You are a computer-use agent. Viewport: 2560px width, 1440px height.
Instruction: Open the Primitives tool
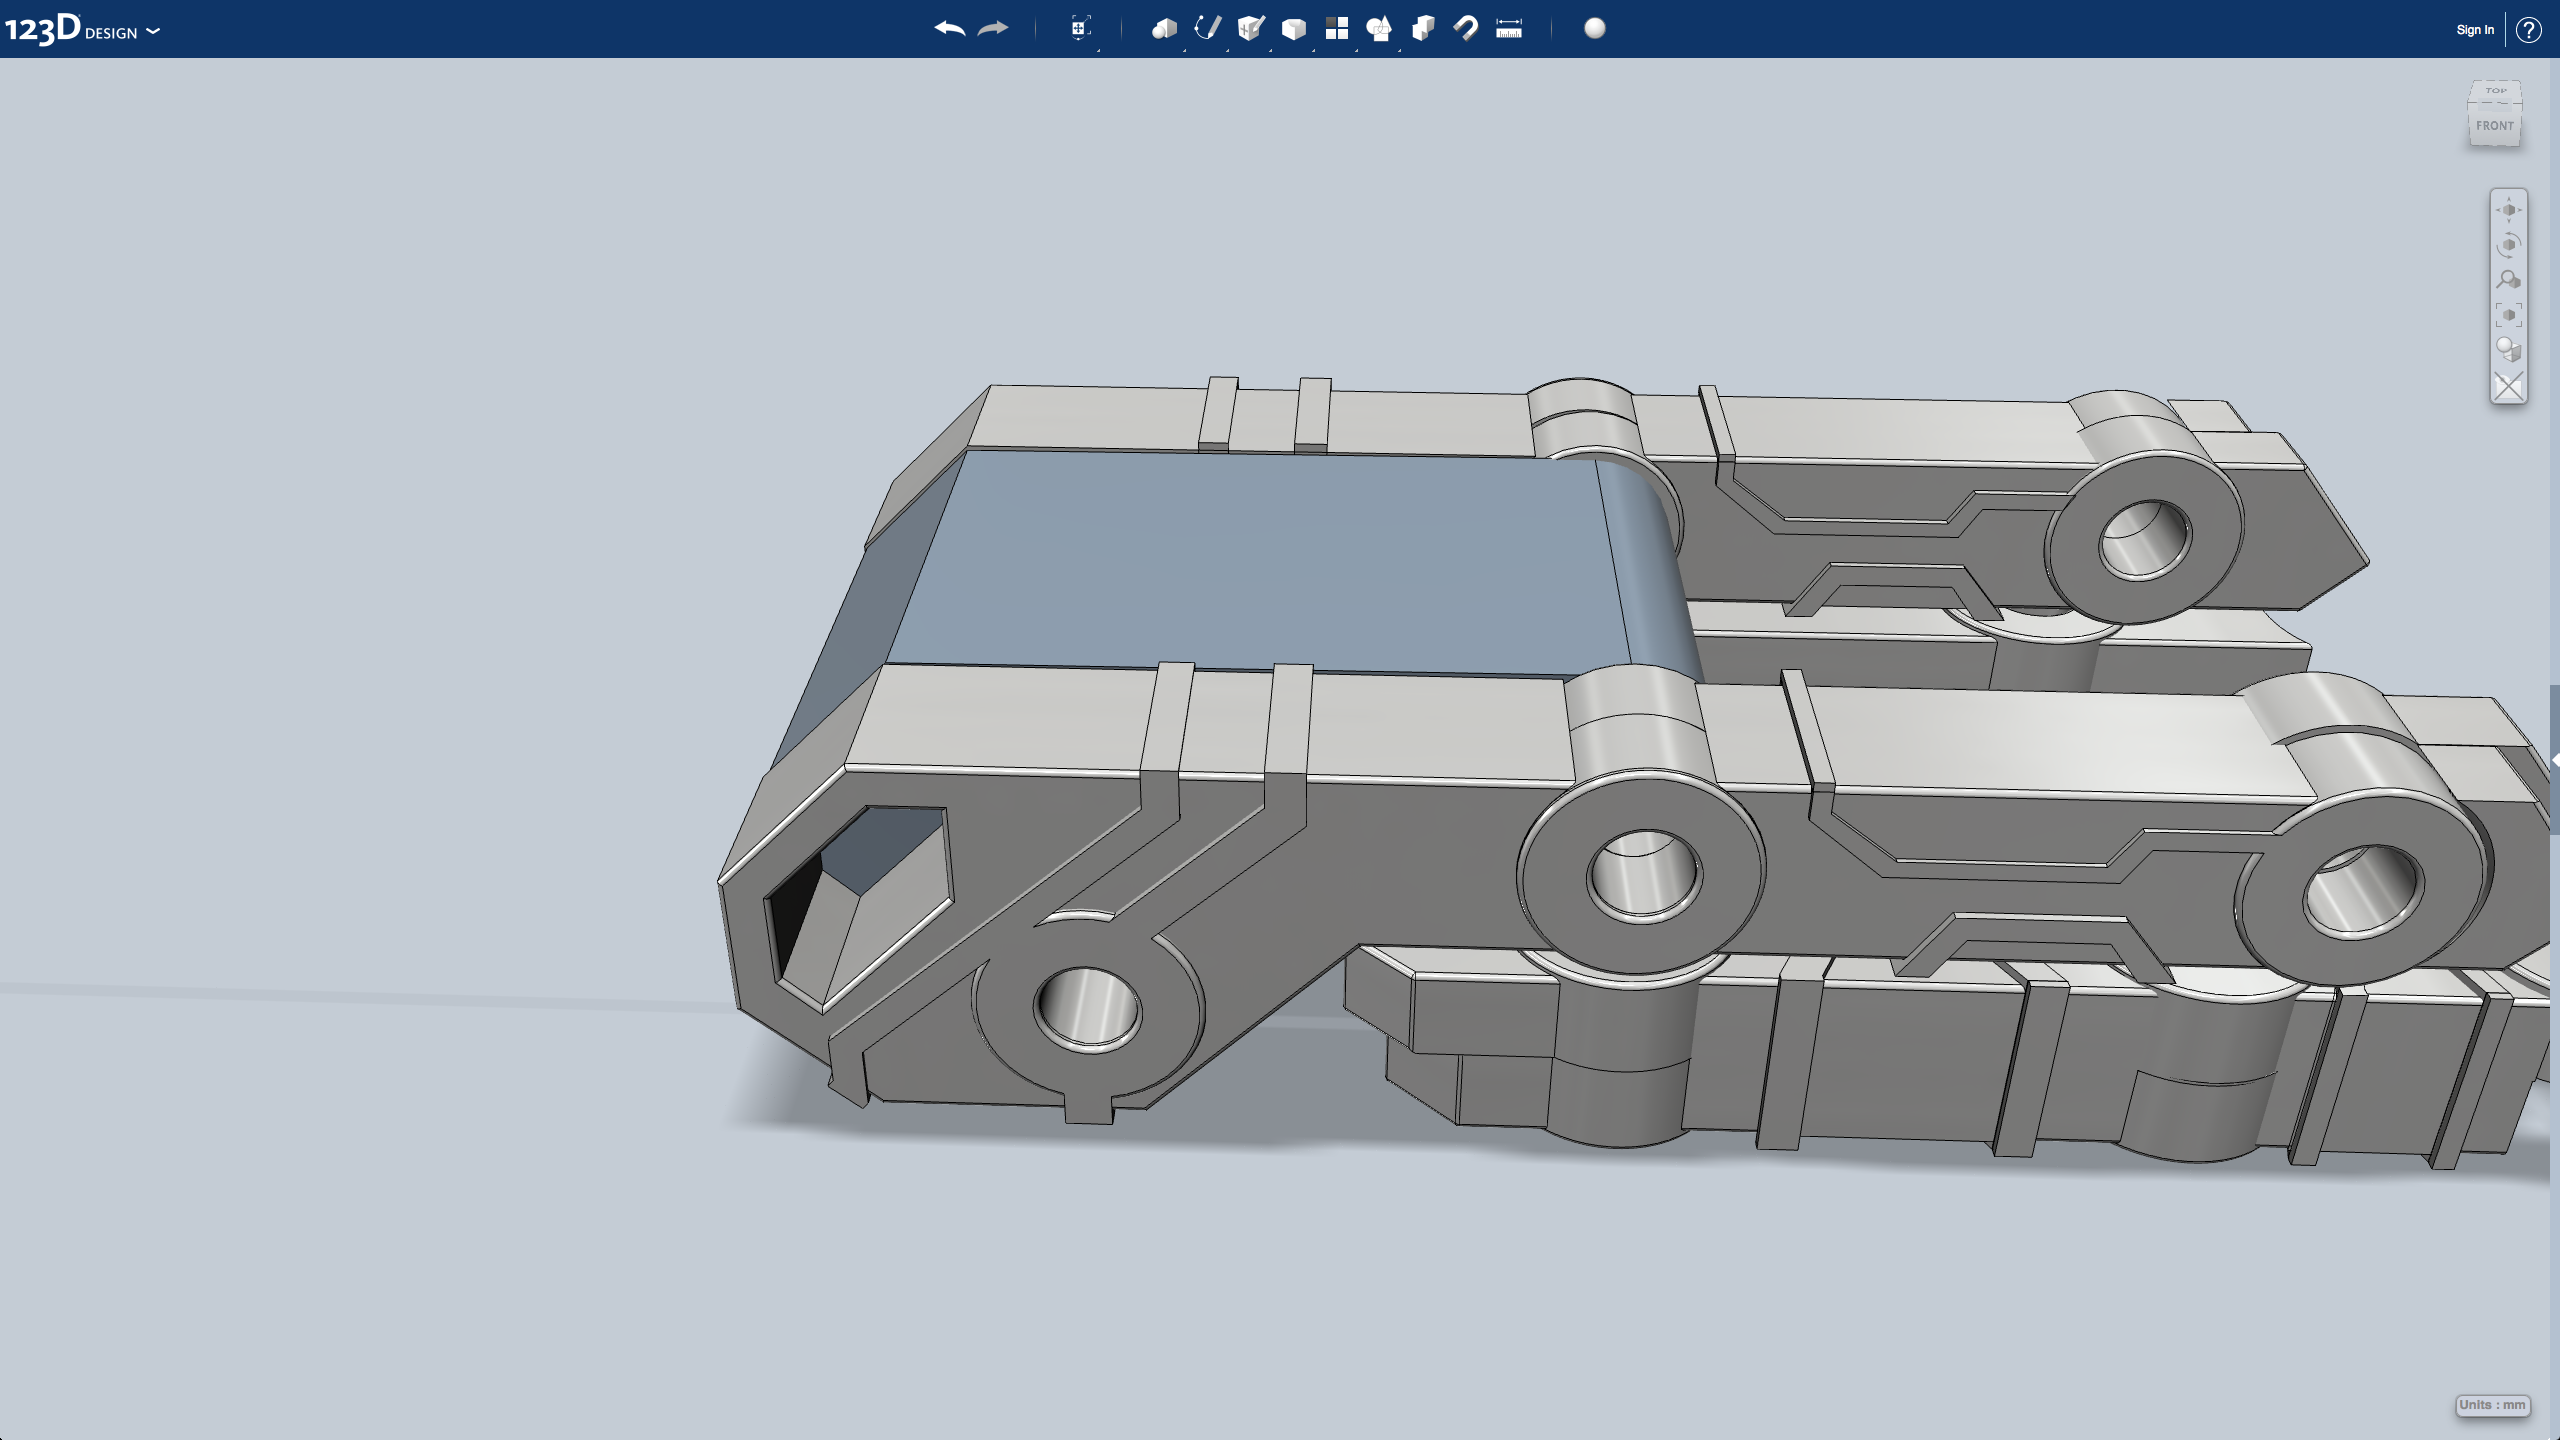1163,28
